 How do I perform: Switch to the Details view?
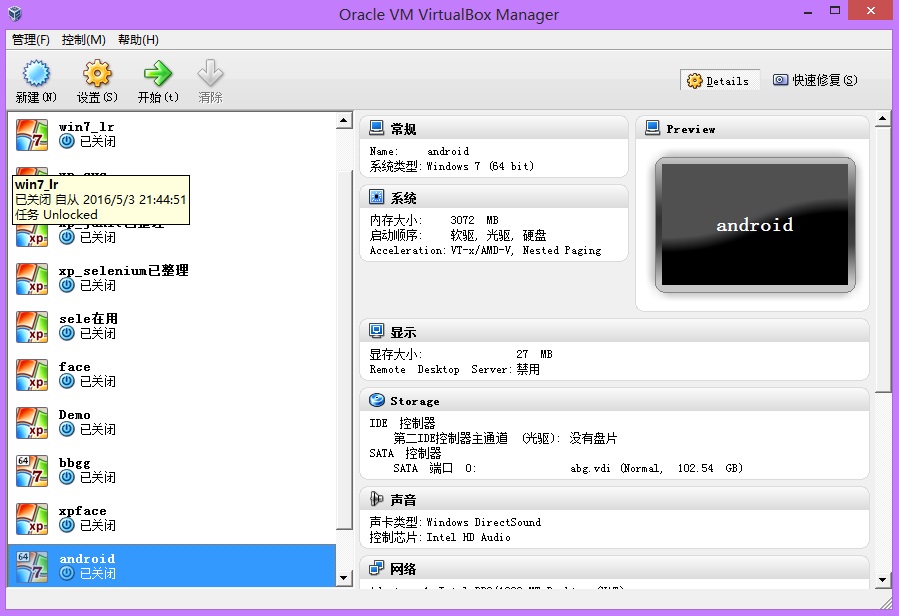pos(720,81)
